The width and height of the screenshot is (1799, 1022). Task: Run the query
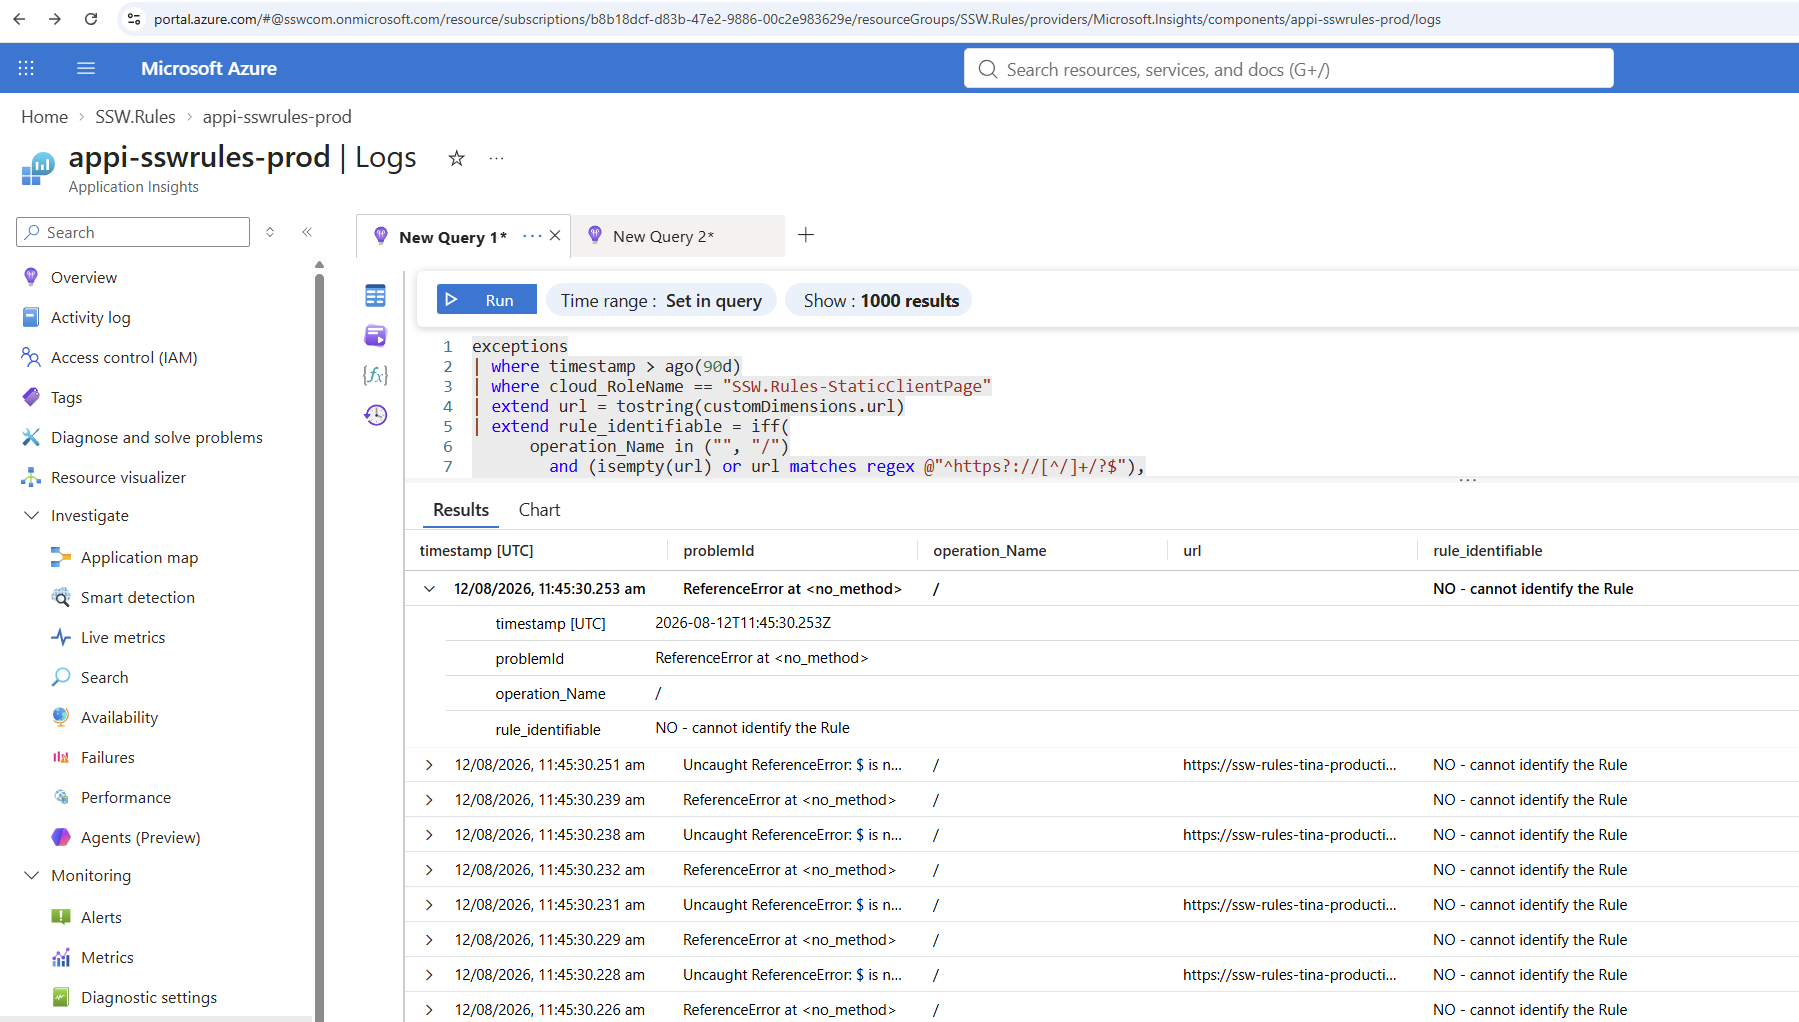[487, 299]
